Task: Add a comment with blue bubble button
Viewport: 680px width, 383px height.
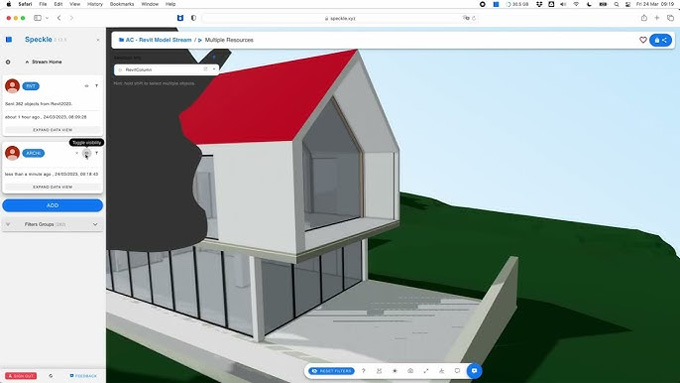Action: (474, 371)
